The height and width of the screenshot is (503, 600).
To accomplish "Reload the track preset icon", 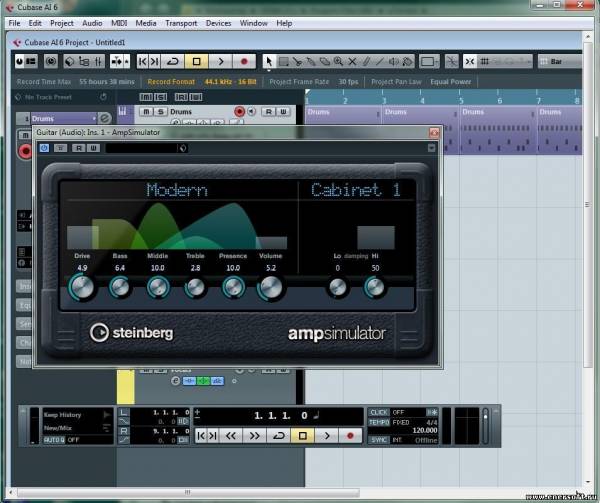I will (x=103, y=97).
